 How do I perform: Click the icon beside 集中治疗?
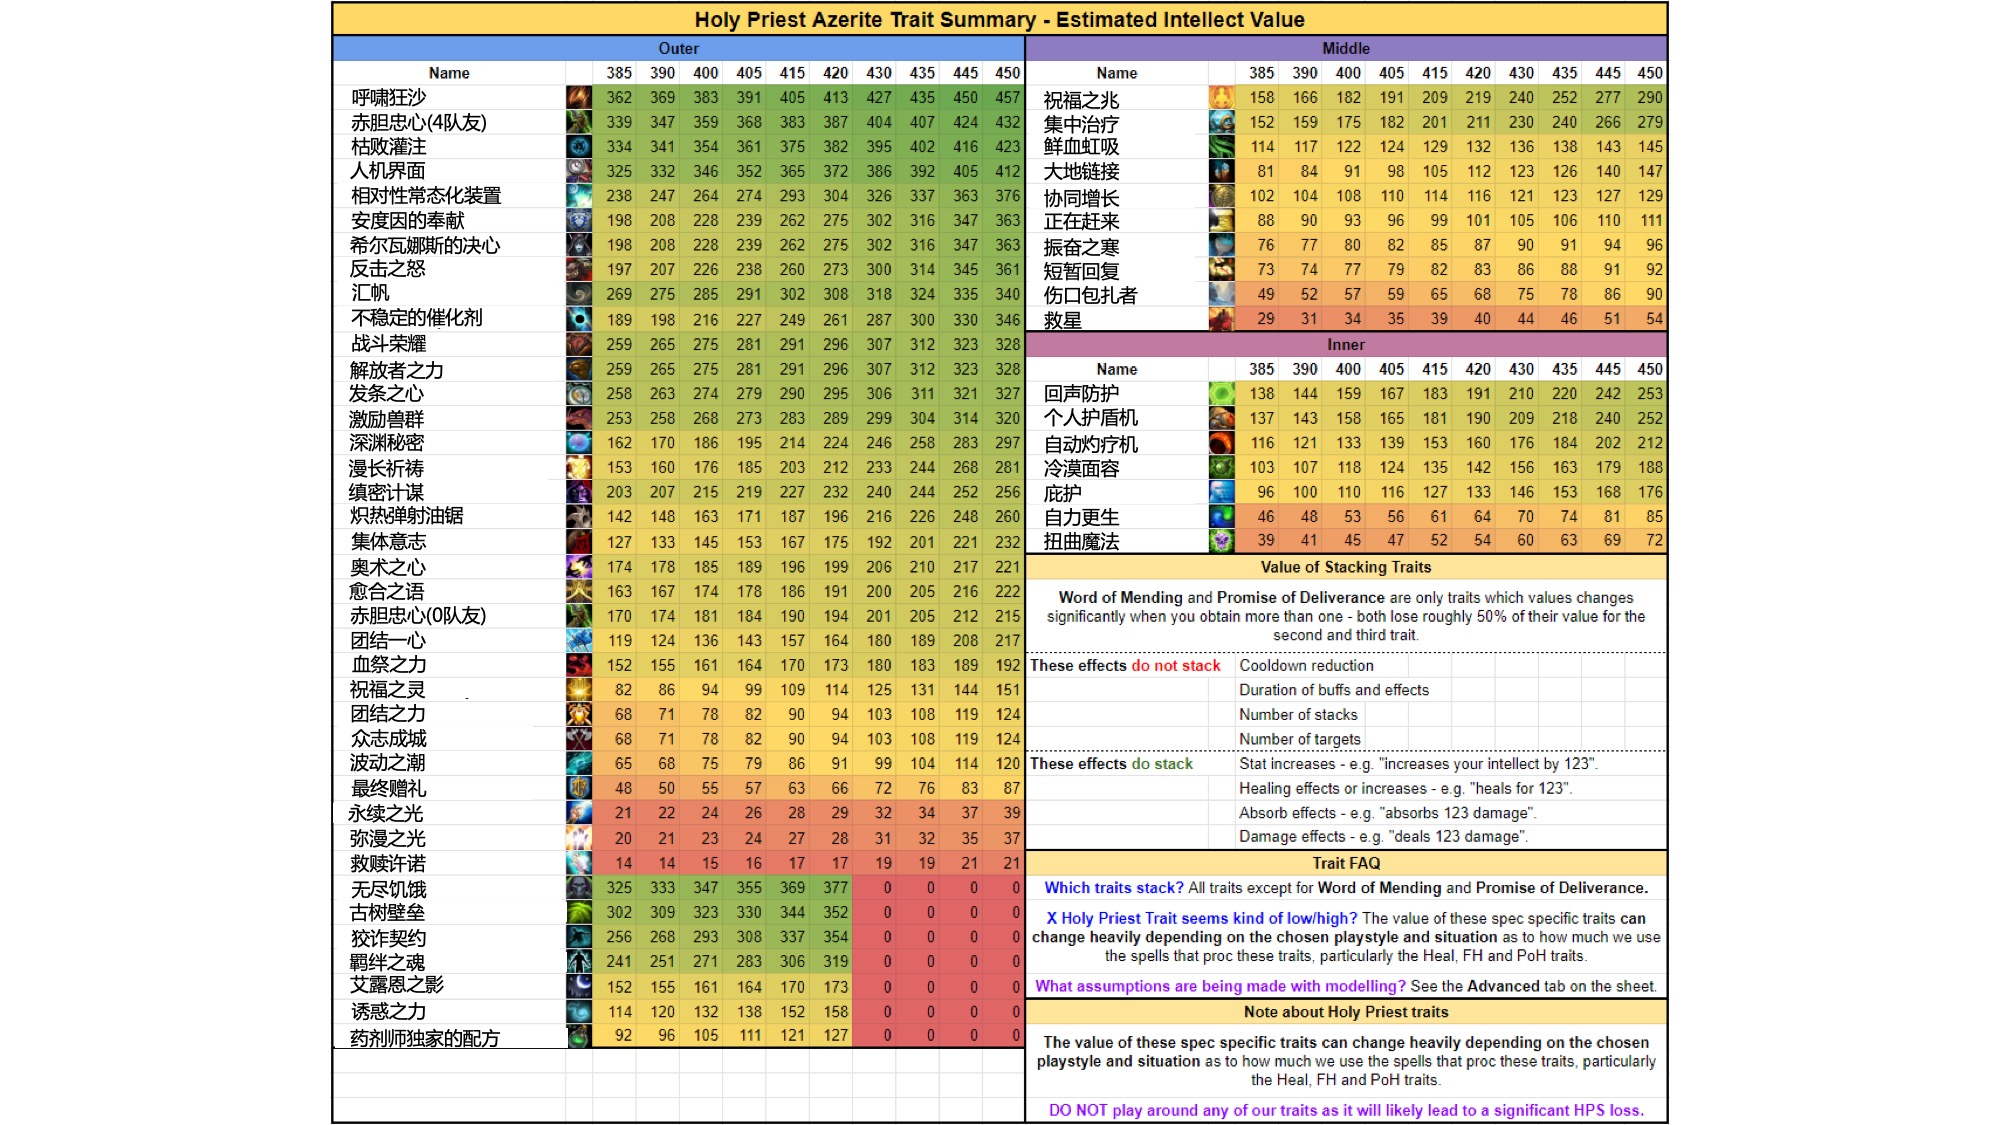[x=1221, y=122]
